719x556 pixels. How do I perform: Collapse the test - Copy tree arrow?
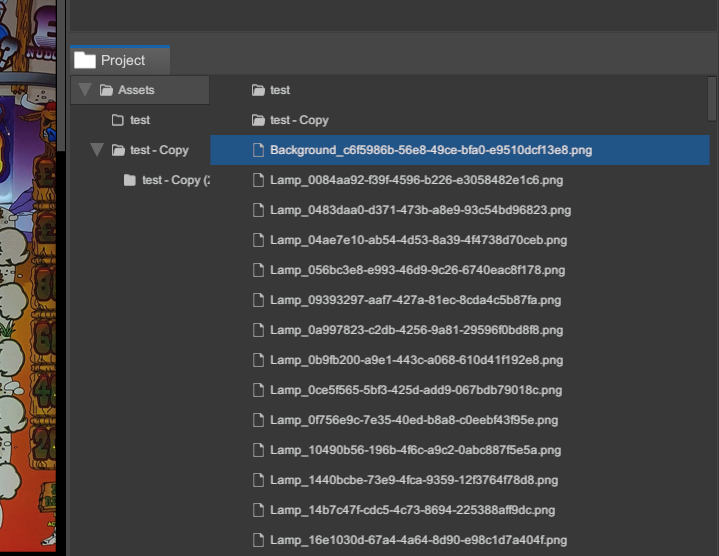pyautogui.click(x=97, y=150)
